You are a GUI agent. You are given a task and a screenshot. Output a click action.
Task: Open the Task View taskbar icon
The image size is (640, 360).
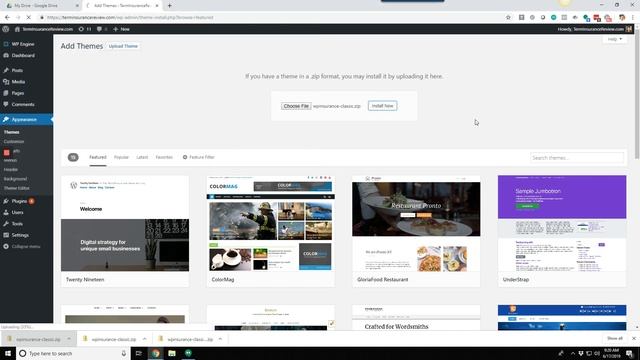tap(139, 353)
